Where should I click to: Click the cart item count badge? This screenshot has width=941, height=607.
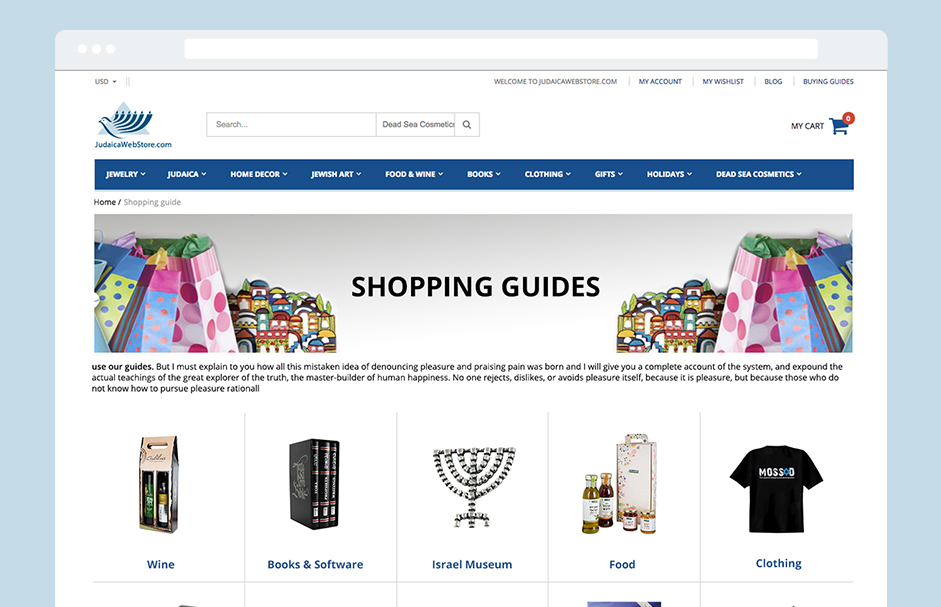[848, 118]
